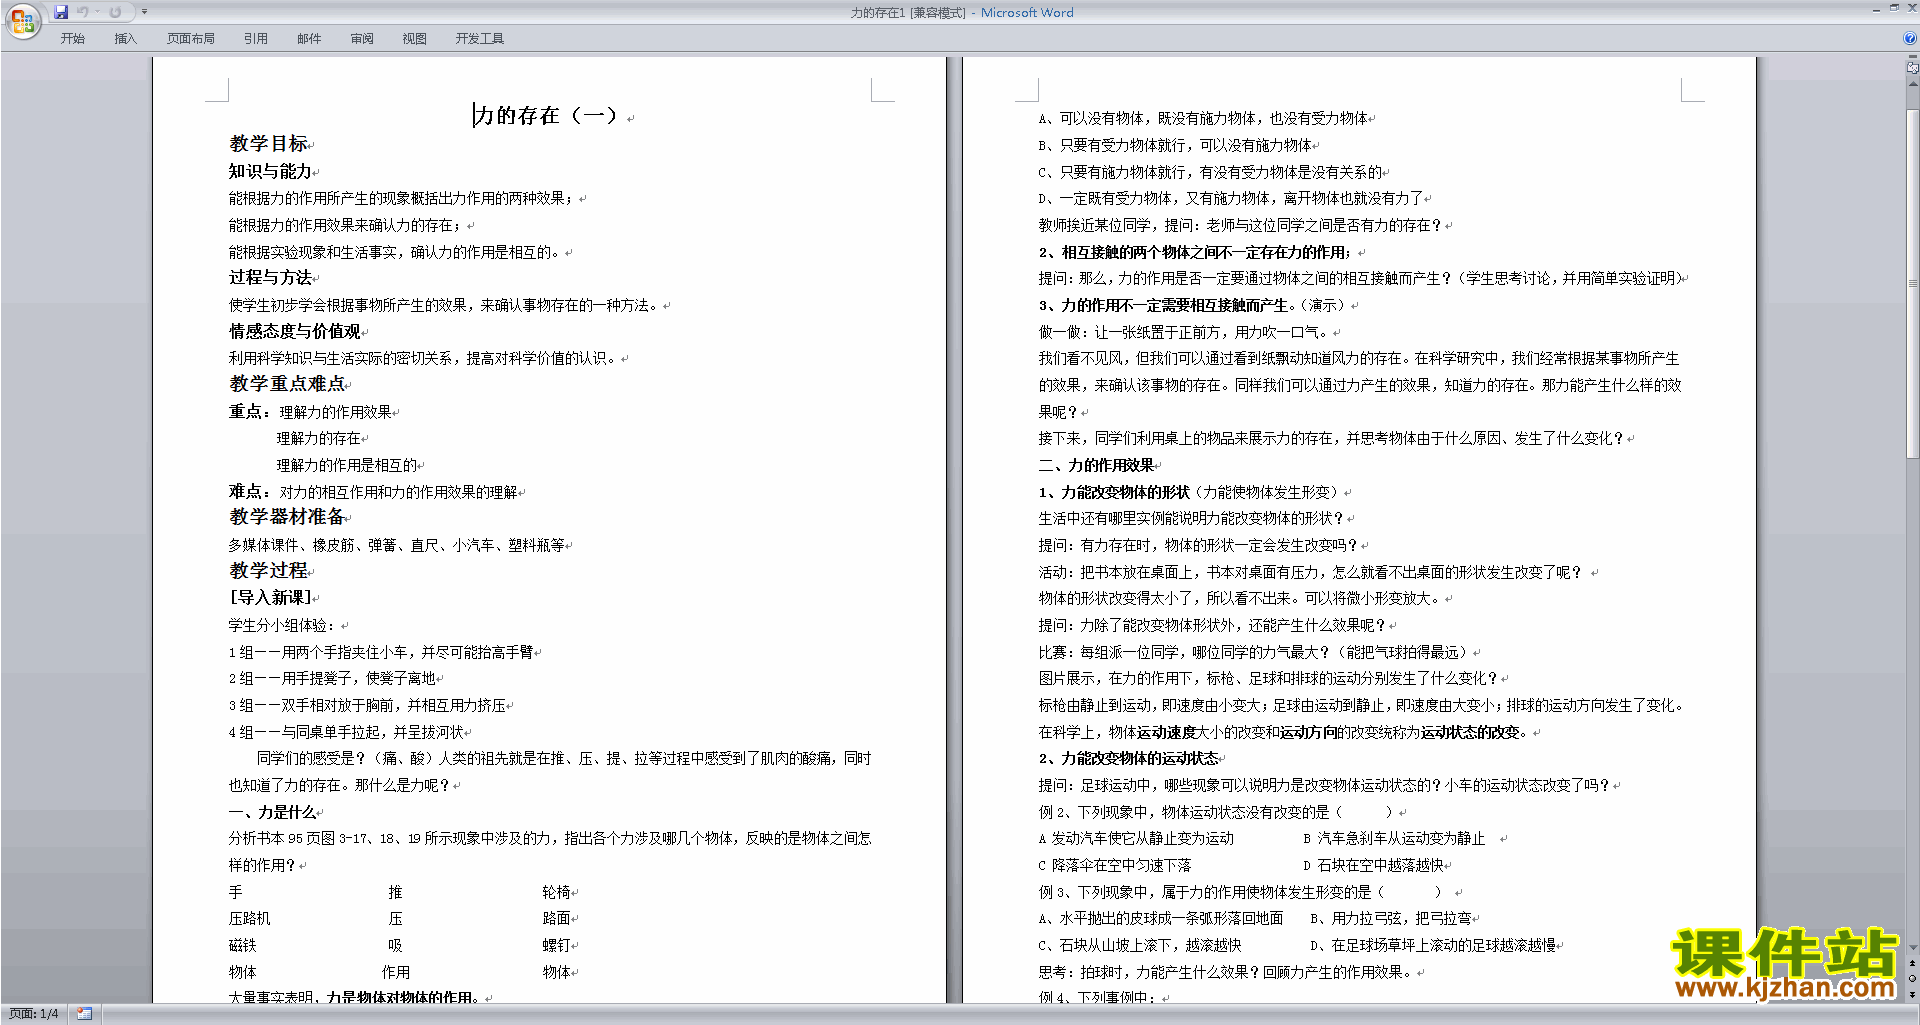This screenshot has width=1920, height=1025.
Task: Open the round Office button menu
Action: [x=22, y=20]
